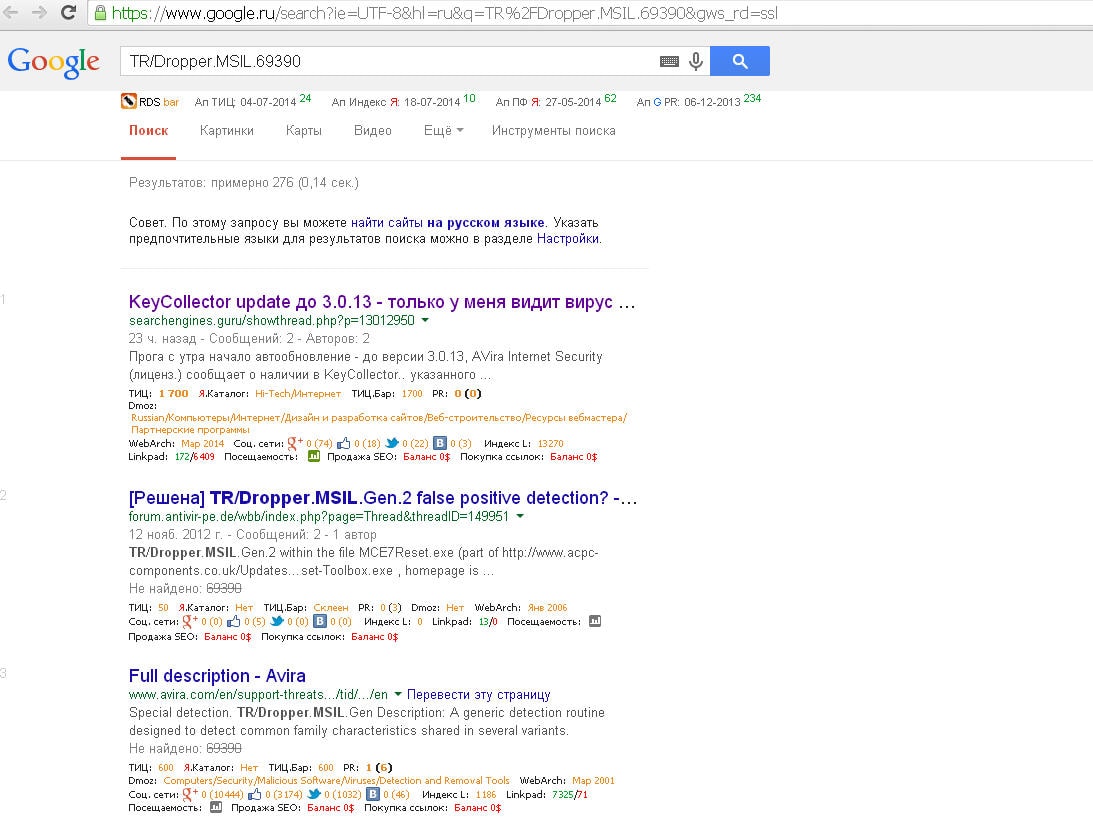Click the browser forward arrow
This screenshot has width=1093, height=818.
tap(39, 13)
